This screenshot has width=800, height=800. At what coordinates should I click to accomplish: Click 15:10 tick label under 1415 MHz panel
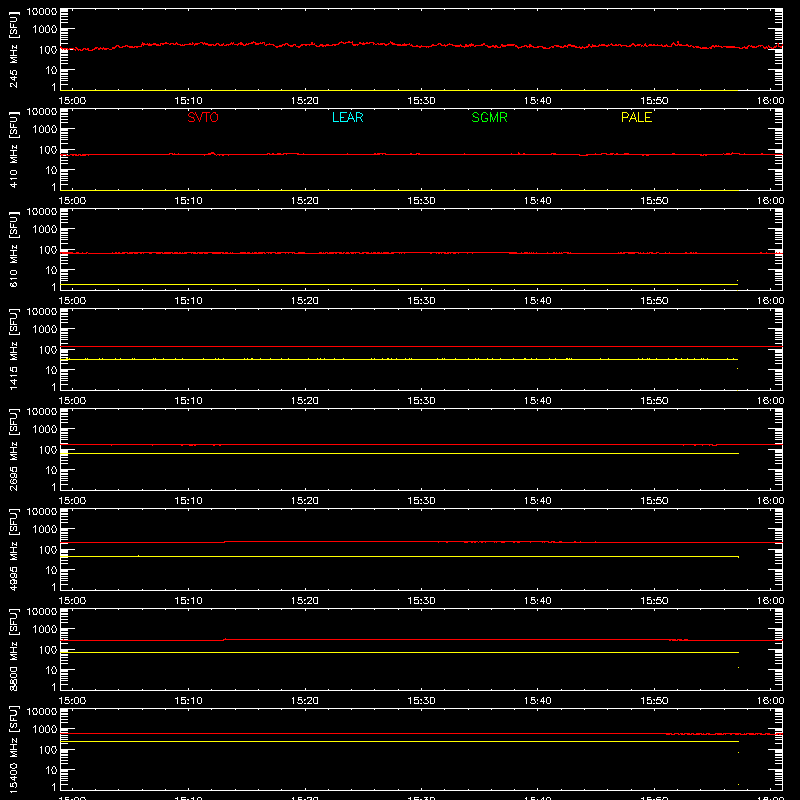click(x=188, y=401)
